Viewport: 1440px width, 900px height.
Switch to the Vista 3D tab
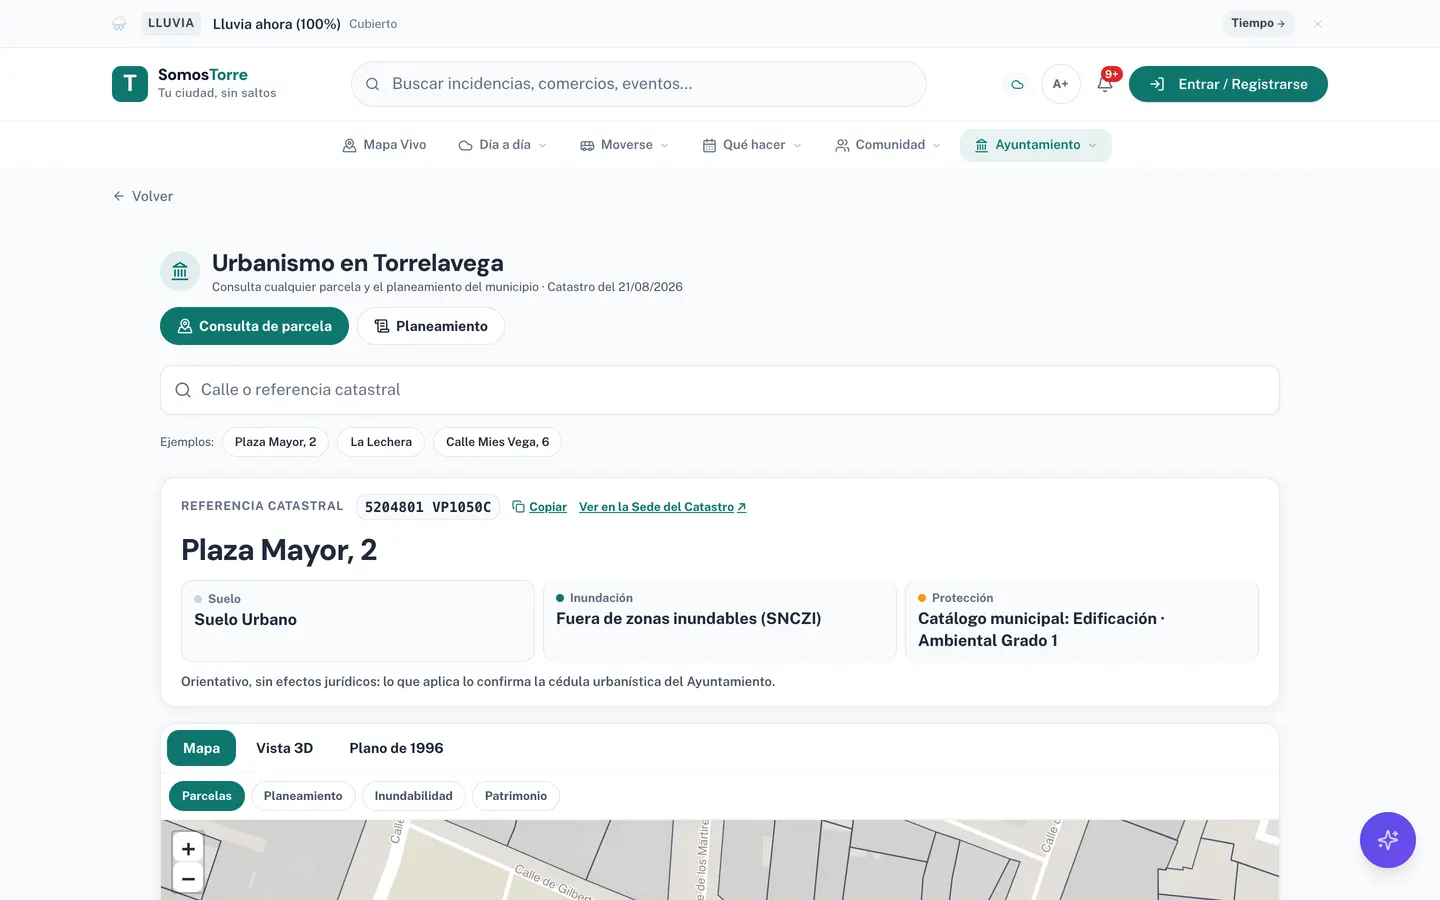pyautogui.click(x=284, y=748)
